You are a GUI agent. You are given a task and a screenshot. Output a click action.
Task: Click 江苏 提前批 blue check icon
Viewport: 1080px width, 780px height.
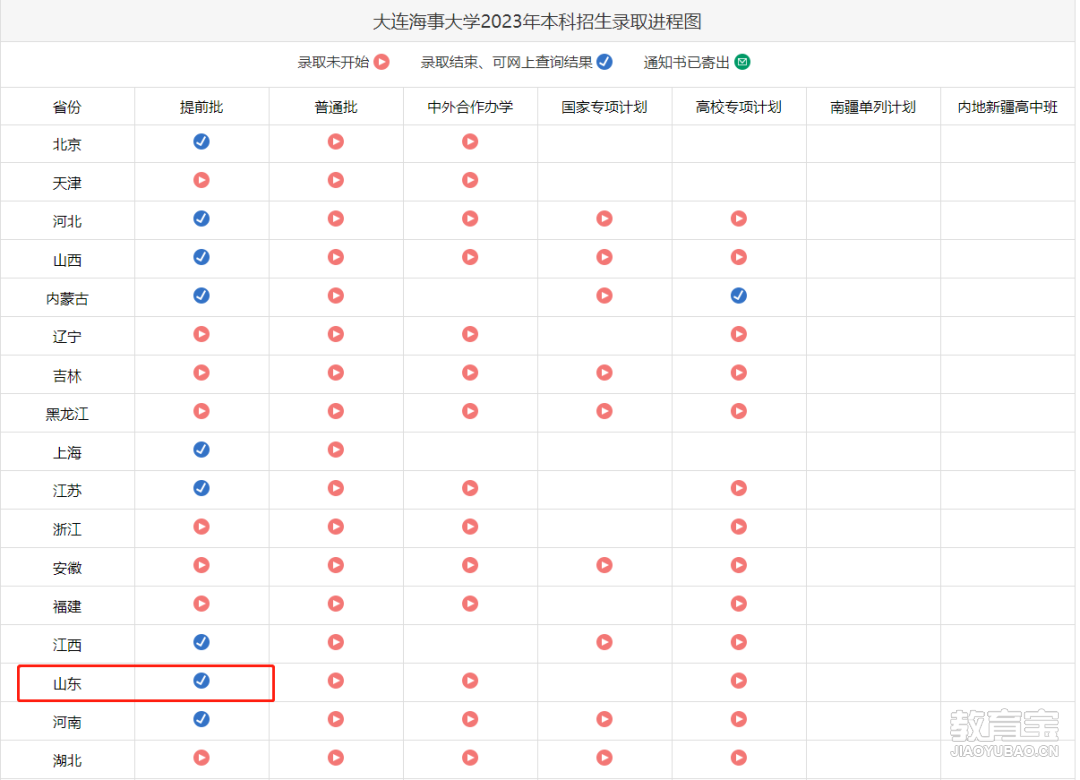[201, 488]
